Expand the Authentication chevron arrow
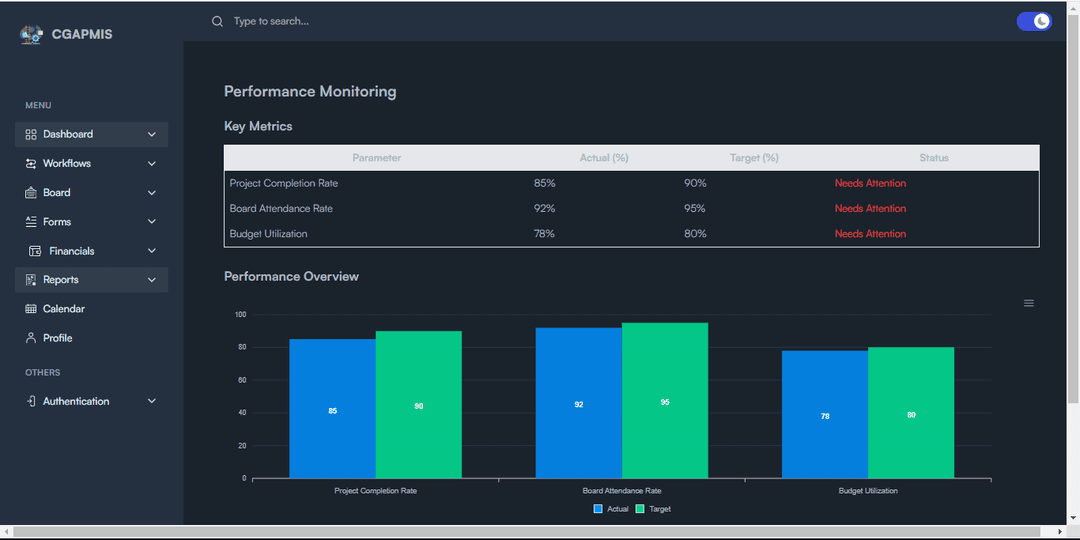The image size is (1080, 540). 152,401
